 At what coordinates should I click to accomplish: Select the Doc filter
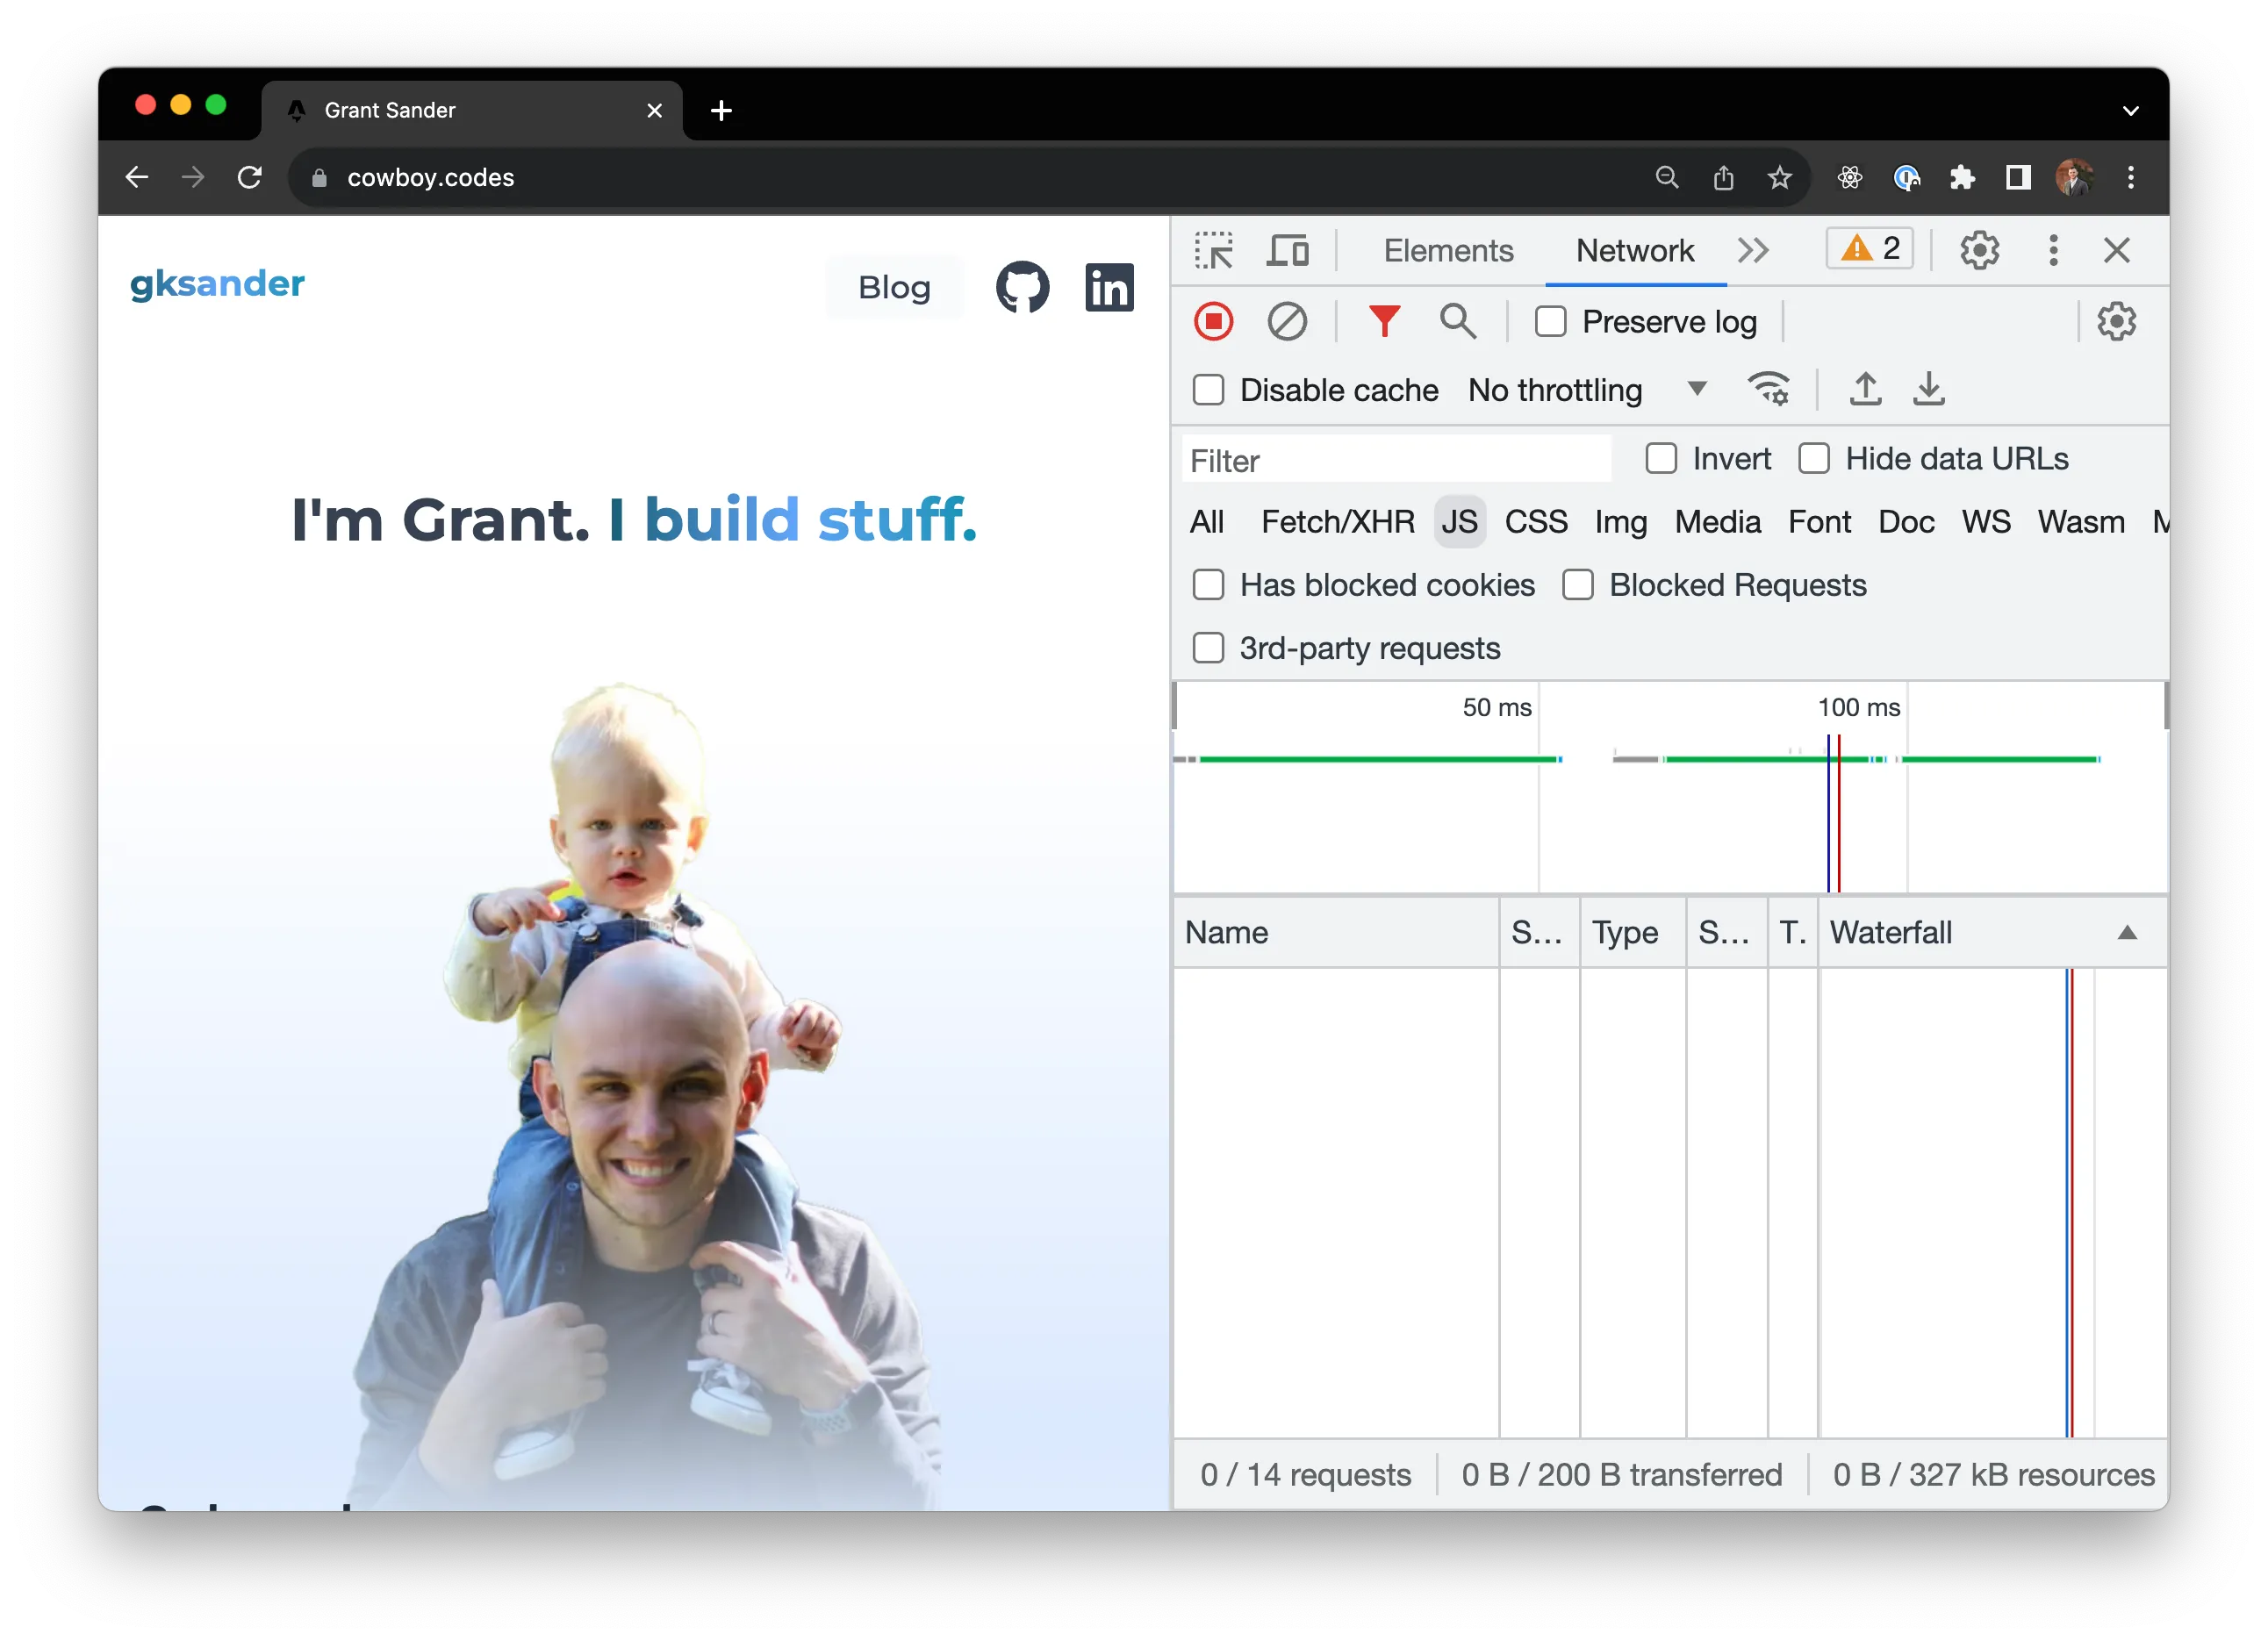(x=1906, y=522)
